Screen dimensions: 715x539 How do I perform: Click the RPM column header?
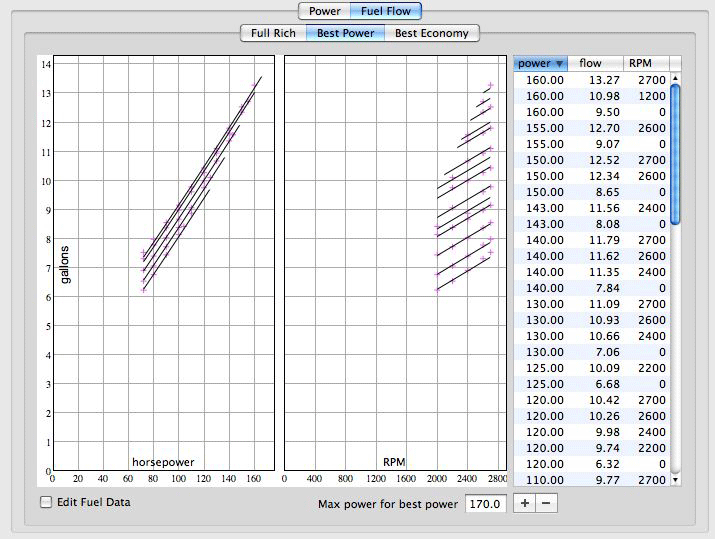647,63
